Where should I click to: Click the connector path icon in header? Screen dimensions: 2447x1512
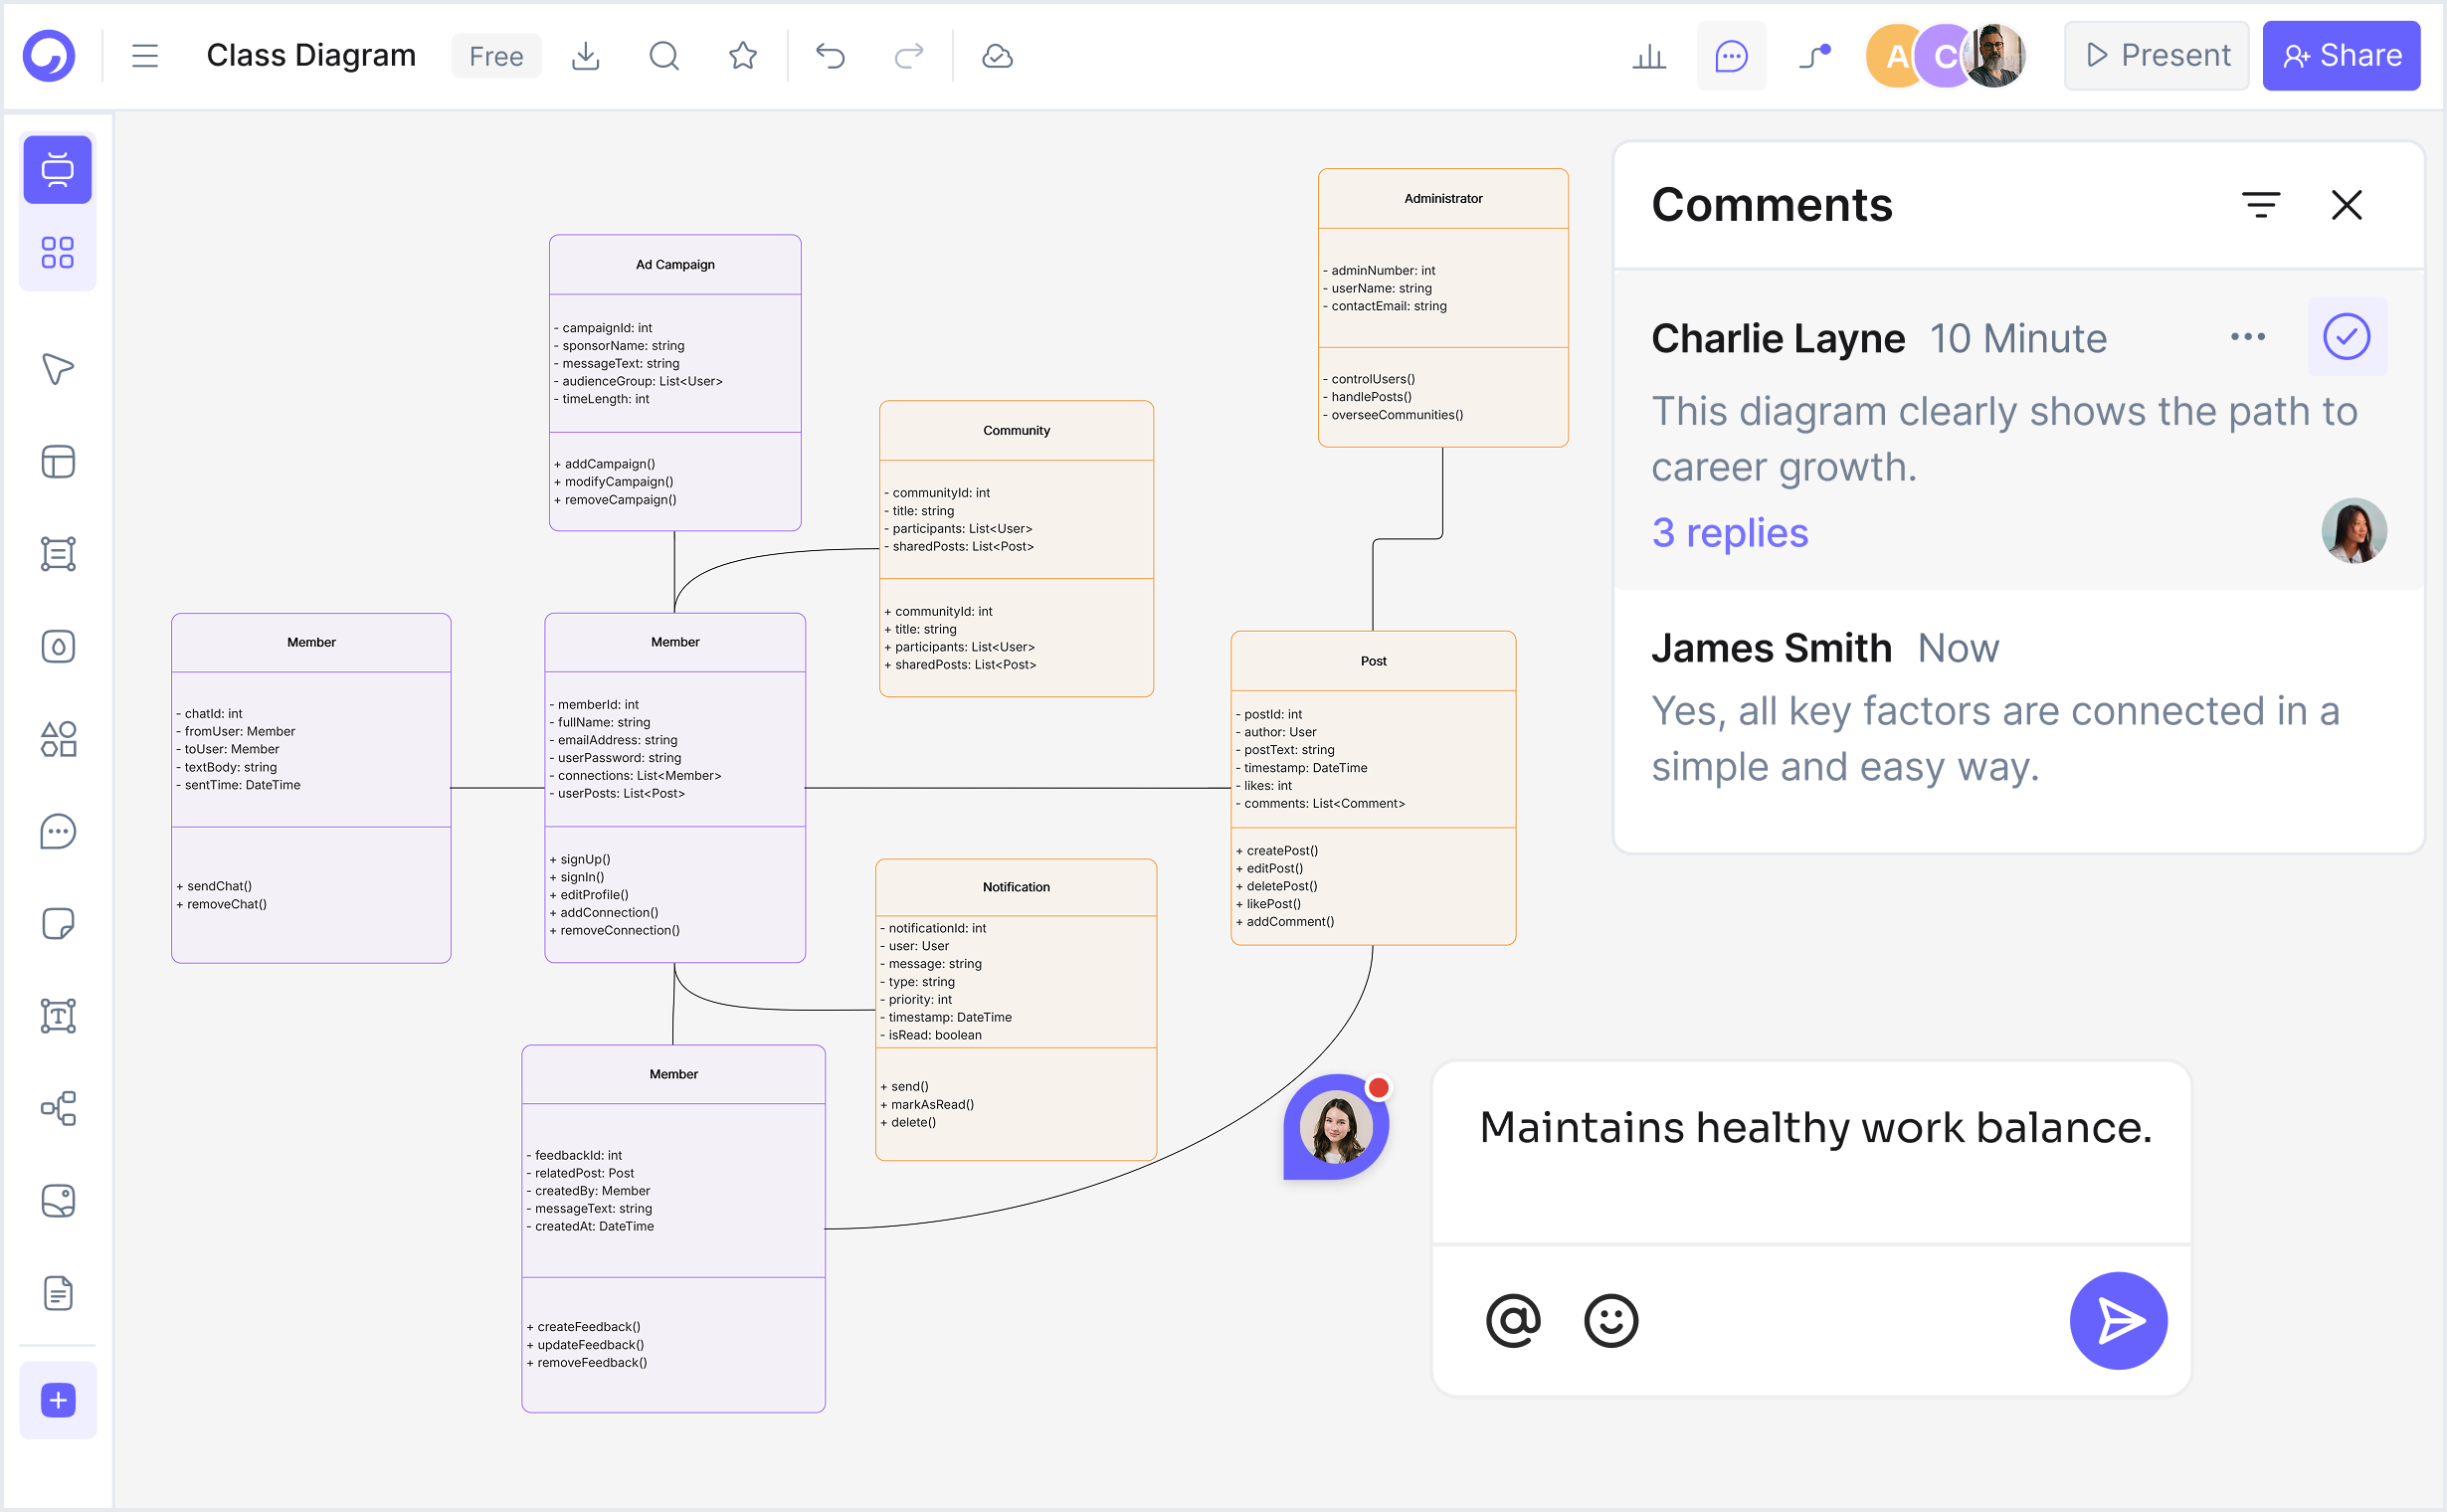point(1815,56)
